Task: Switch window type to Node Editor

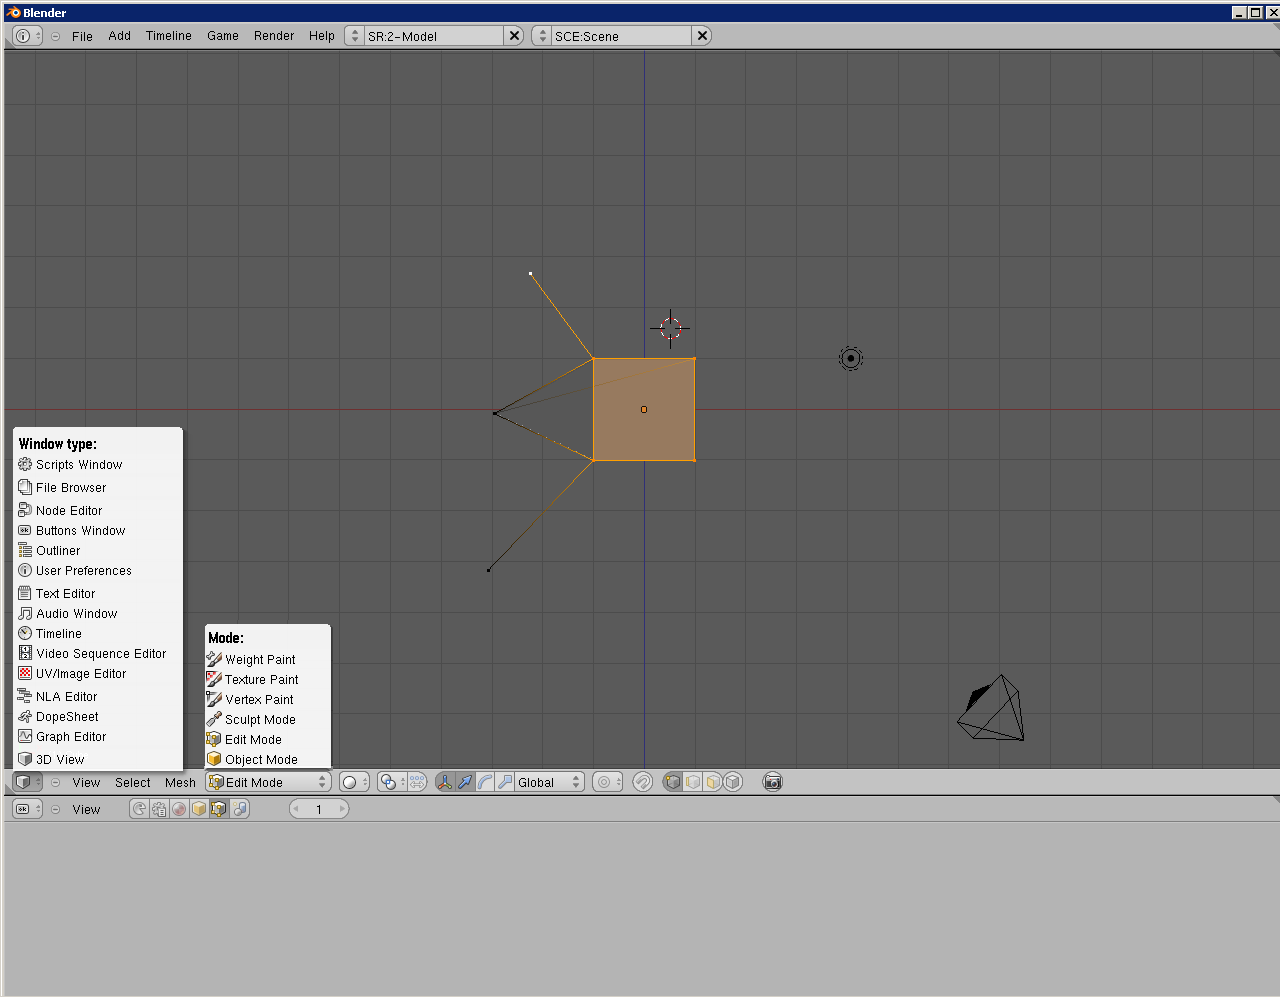Action: tap(98, 511)
